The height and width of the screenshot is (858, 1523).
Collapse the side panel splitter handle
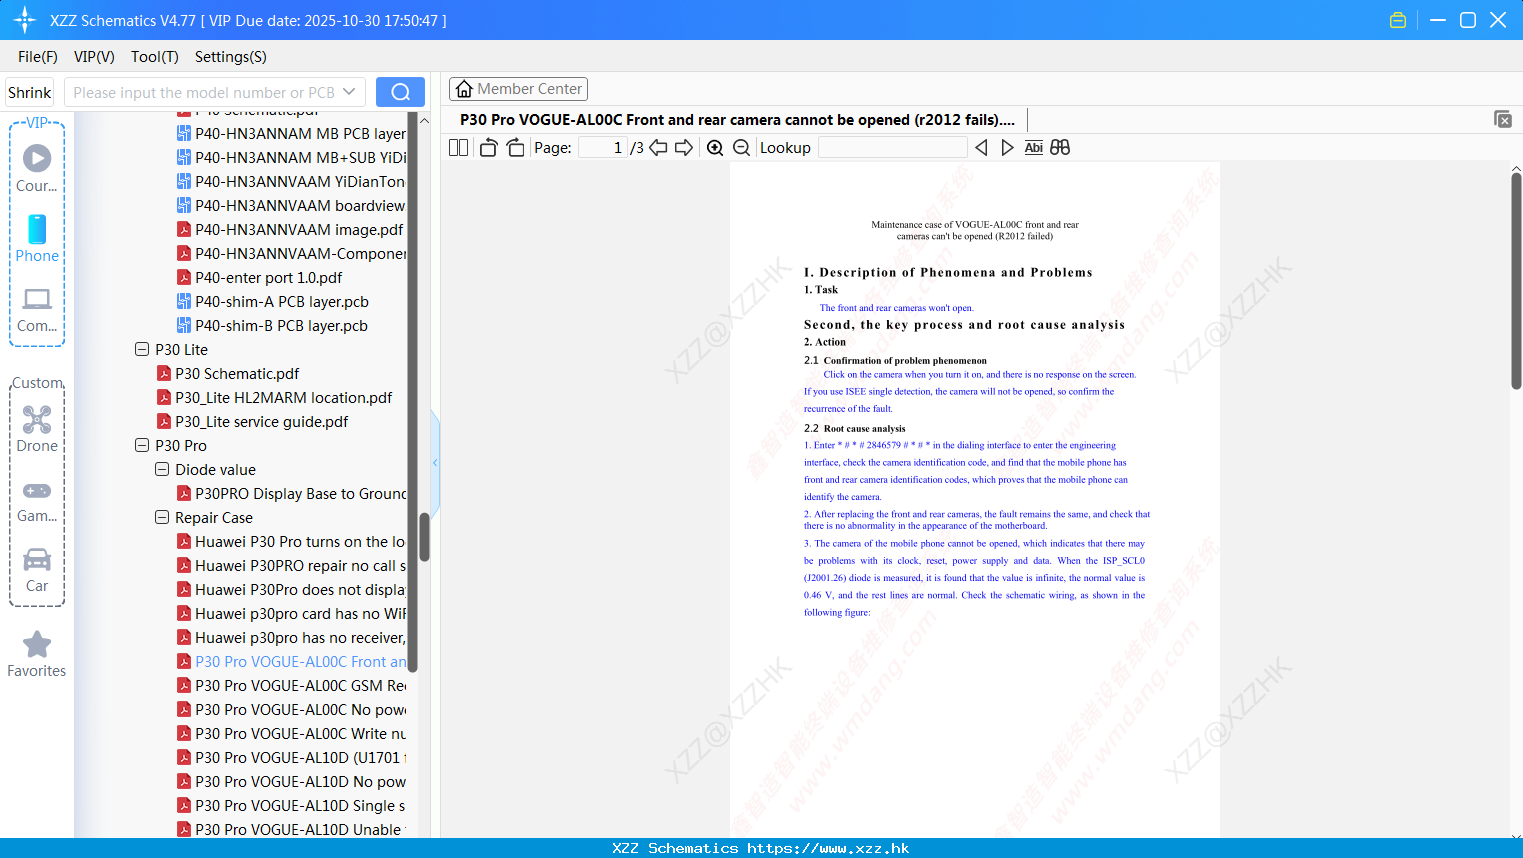click(x=435, y=462)
